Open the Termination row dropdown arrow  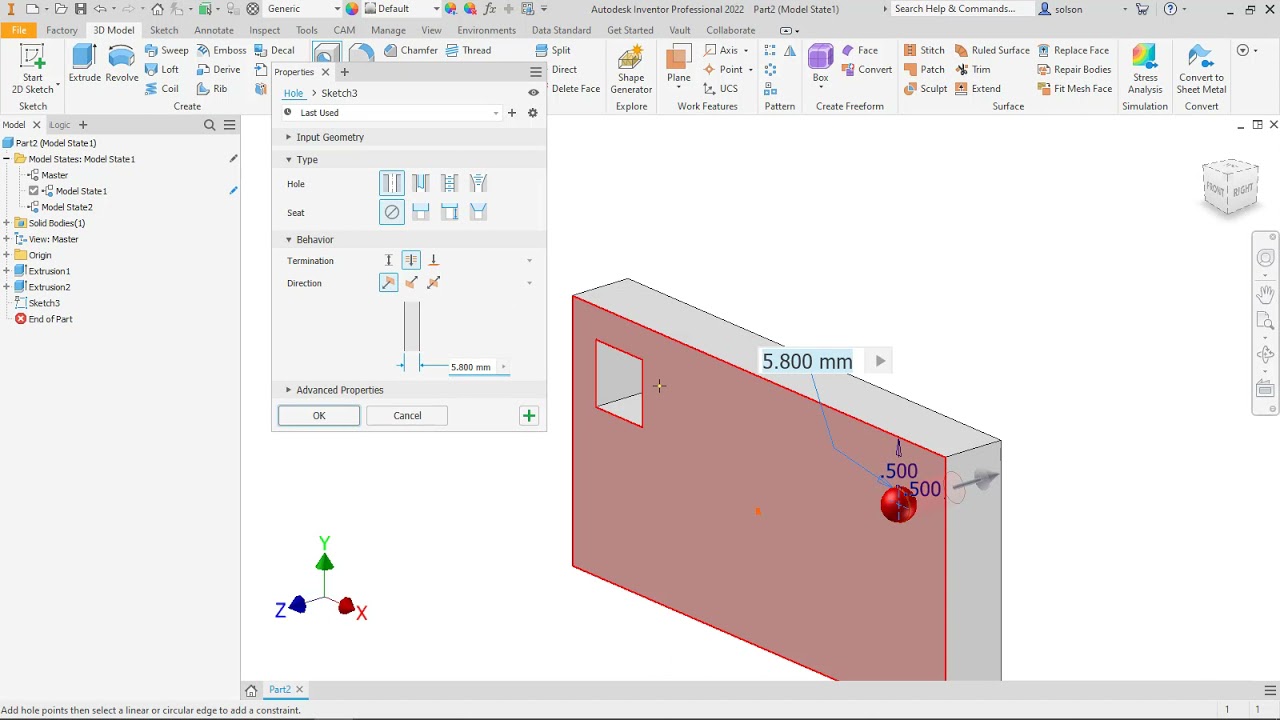tap(529, 261)
